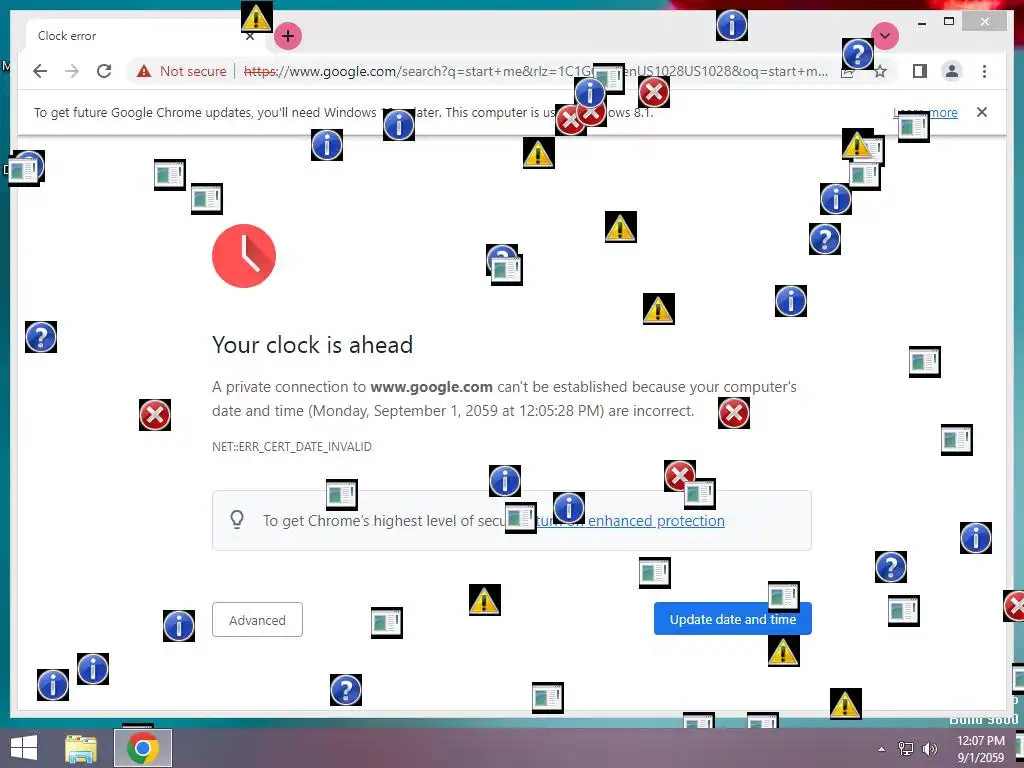This screenshot has height=768, width=1024.
Task: Open the side panel icon in toolbar
Action: click(920, 71)
